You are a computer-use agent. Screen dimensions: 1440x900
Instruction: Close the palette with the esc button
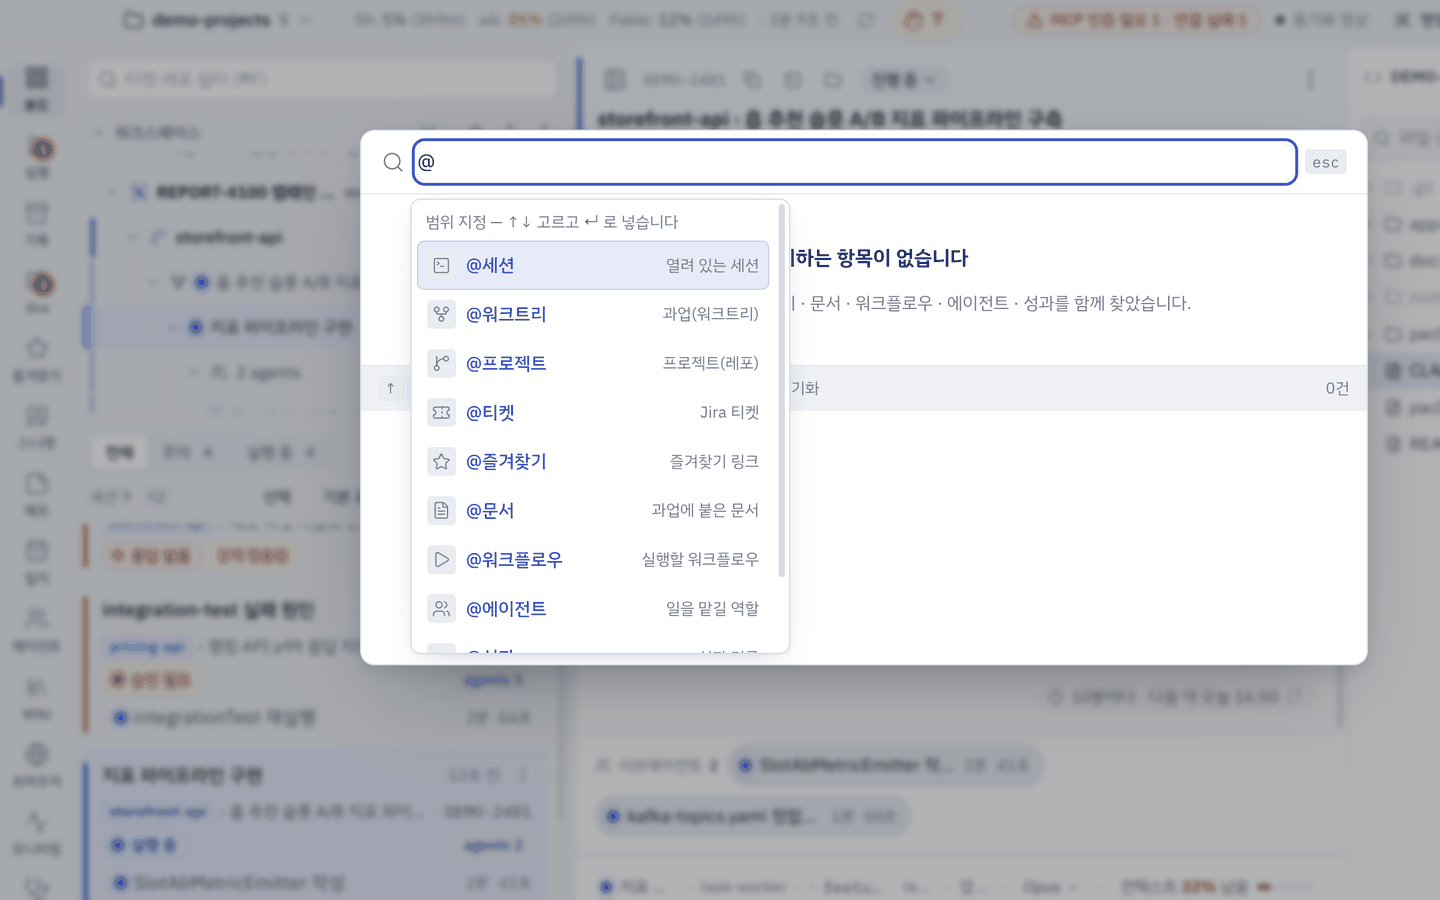[1325, 162]
